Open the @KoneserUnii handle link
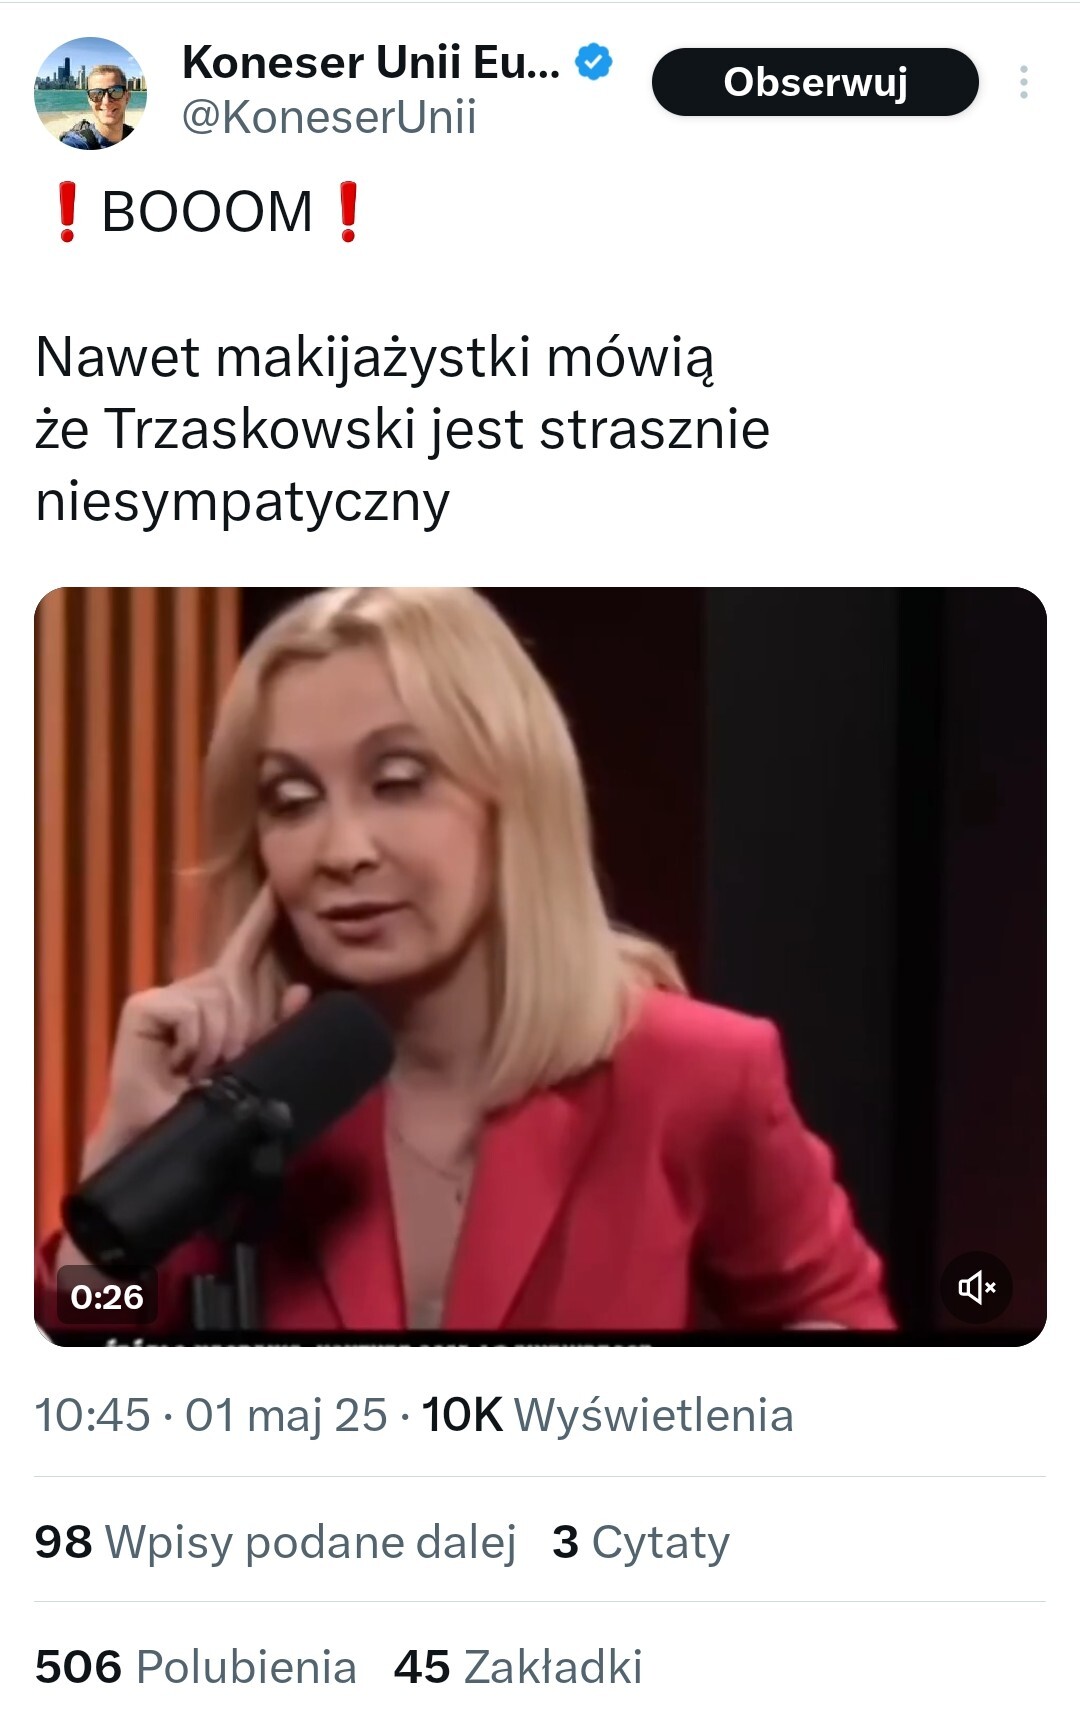The height and width of the screenshot is (1722, 1080). pyautogui.click(x=329, y=117)
